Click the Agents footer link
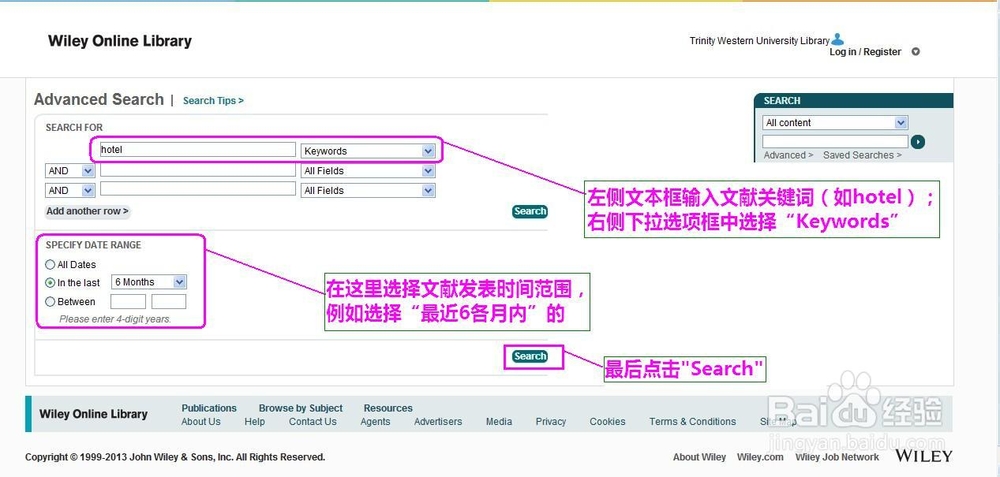 375,422
